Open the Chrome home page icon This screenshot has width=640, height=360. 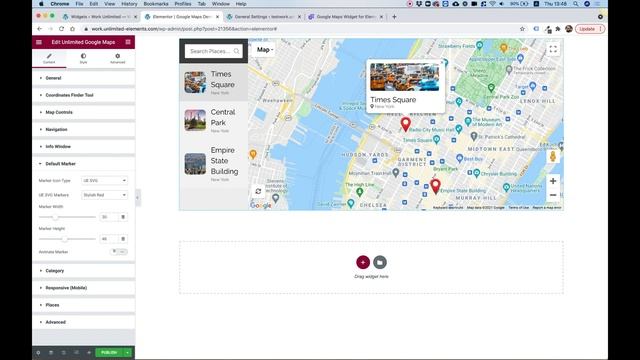[72, 29]
